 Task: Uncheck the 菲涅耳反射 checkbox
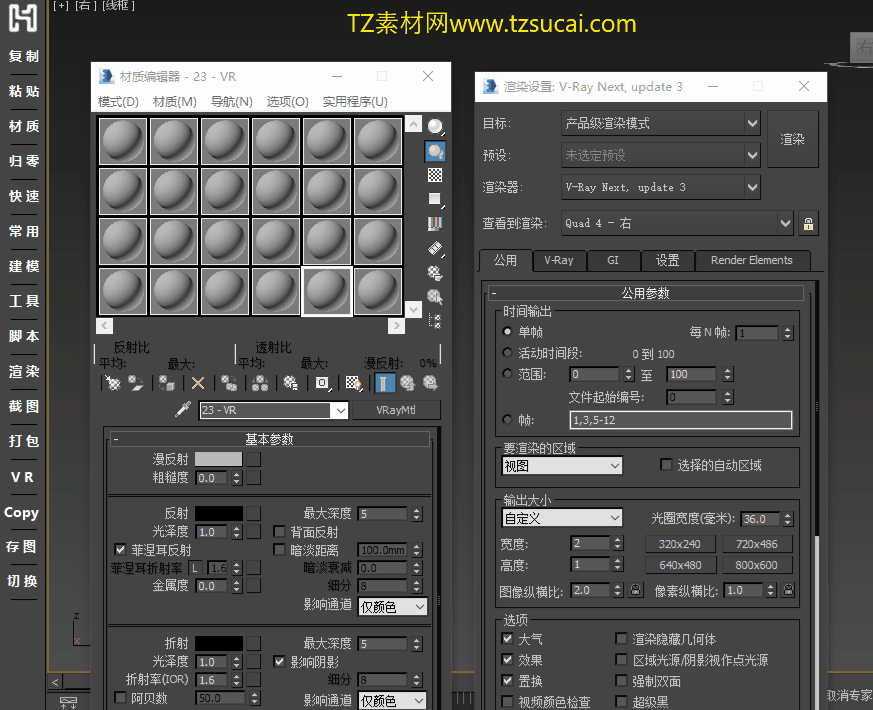pos(121,550)
